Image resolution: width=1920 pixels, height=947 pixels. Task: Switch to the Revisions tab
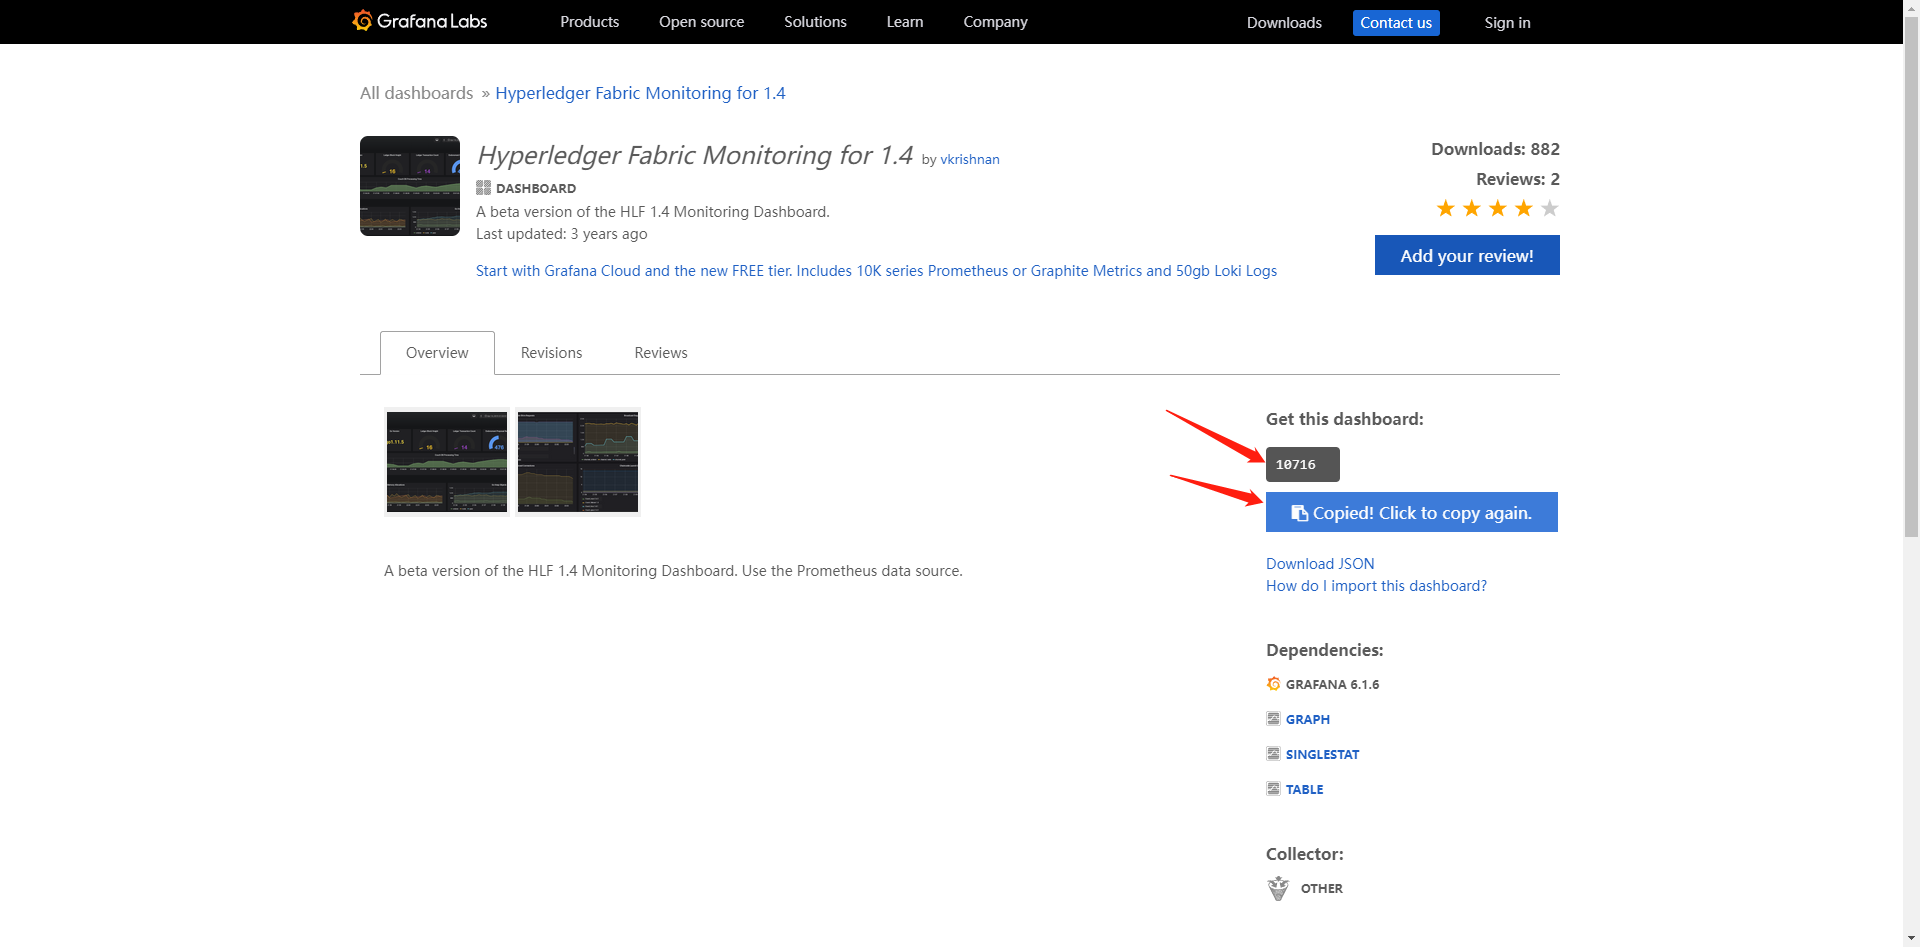click(x=551, y=353)
